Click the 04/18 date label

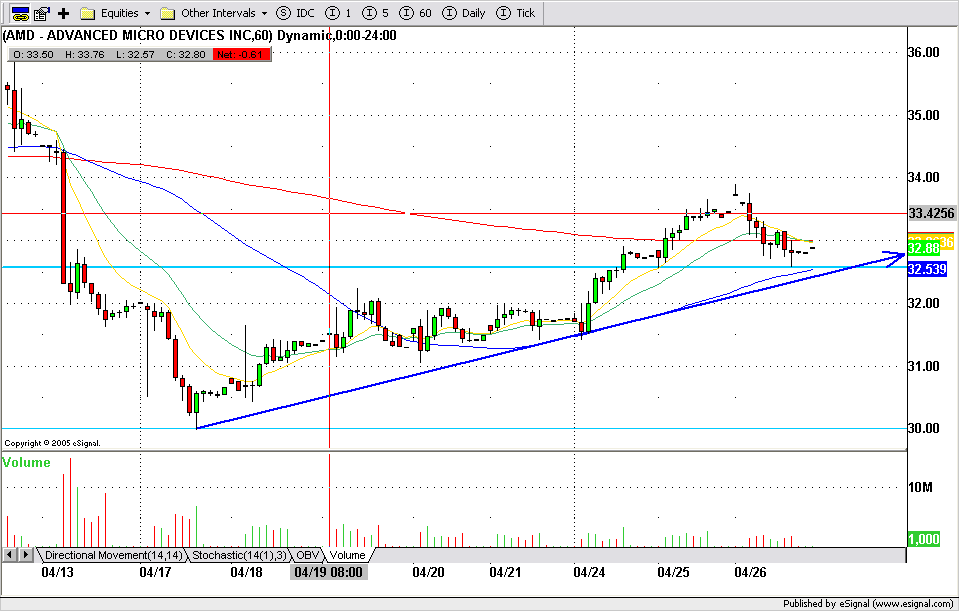246,572
